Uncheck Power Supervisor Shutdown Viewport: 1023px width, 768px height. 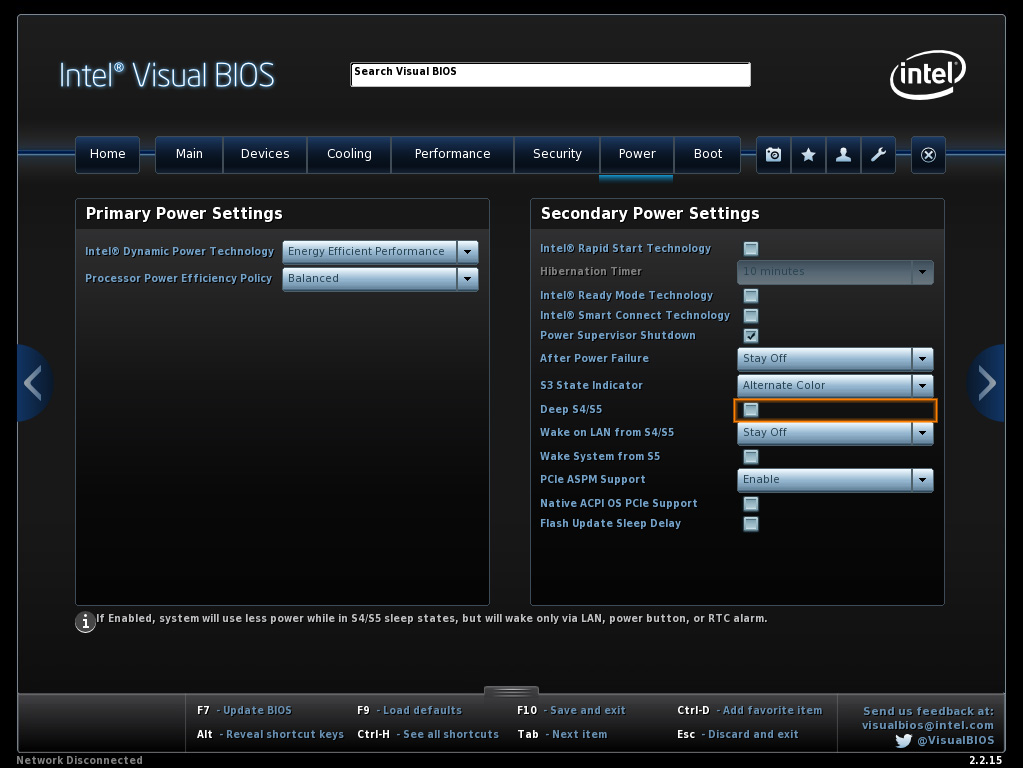click(x=751, y=336)
